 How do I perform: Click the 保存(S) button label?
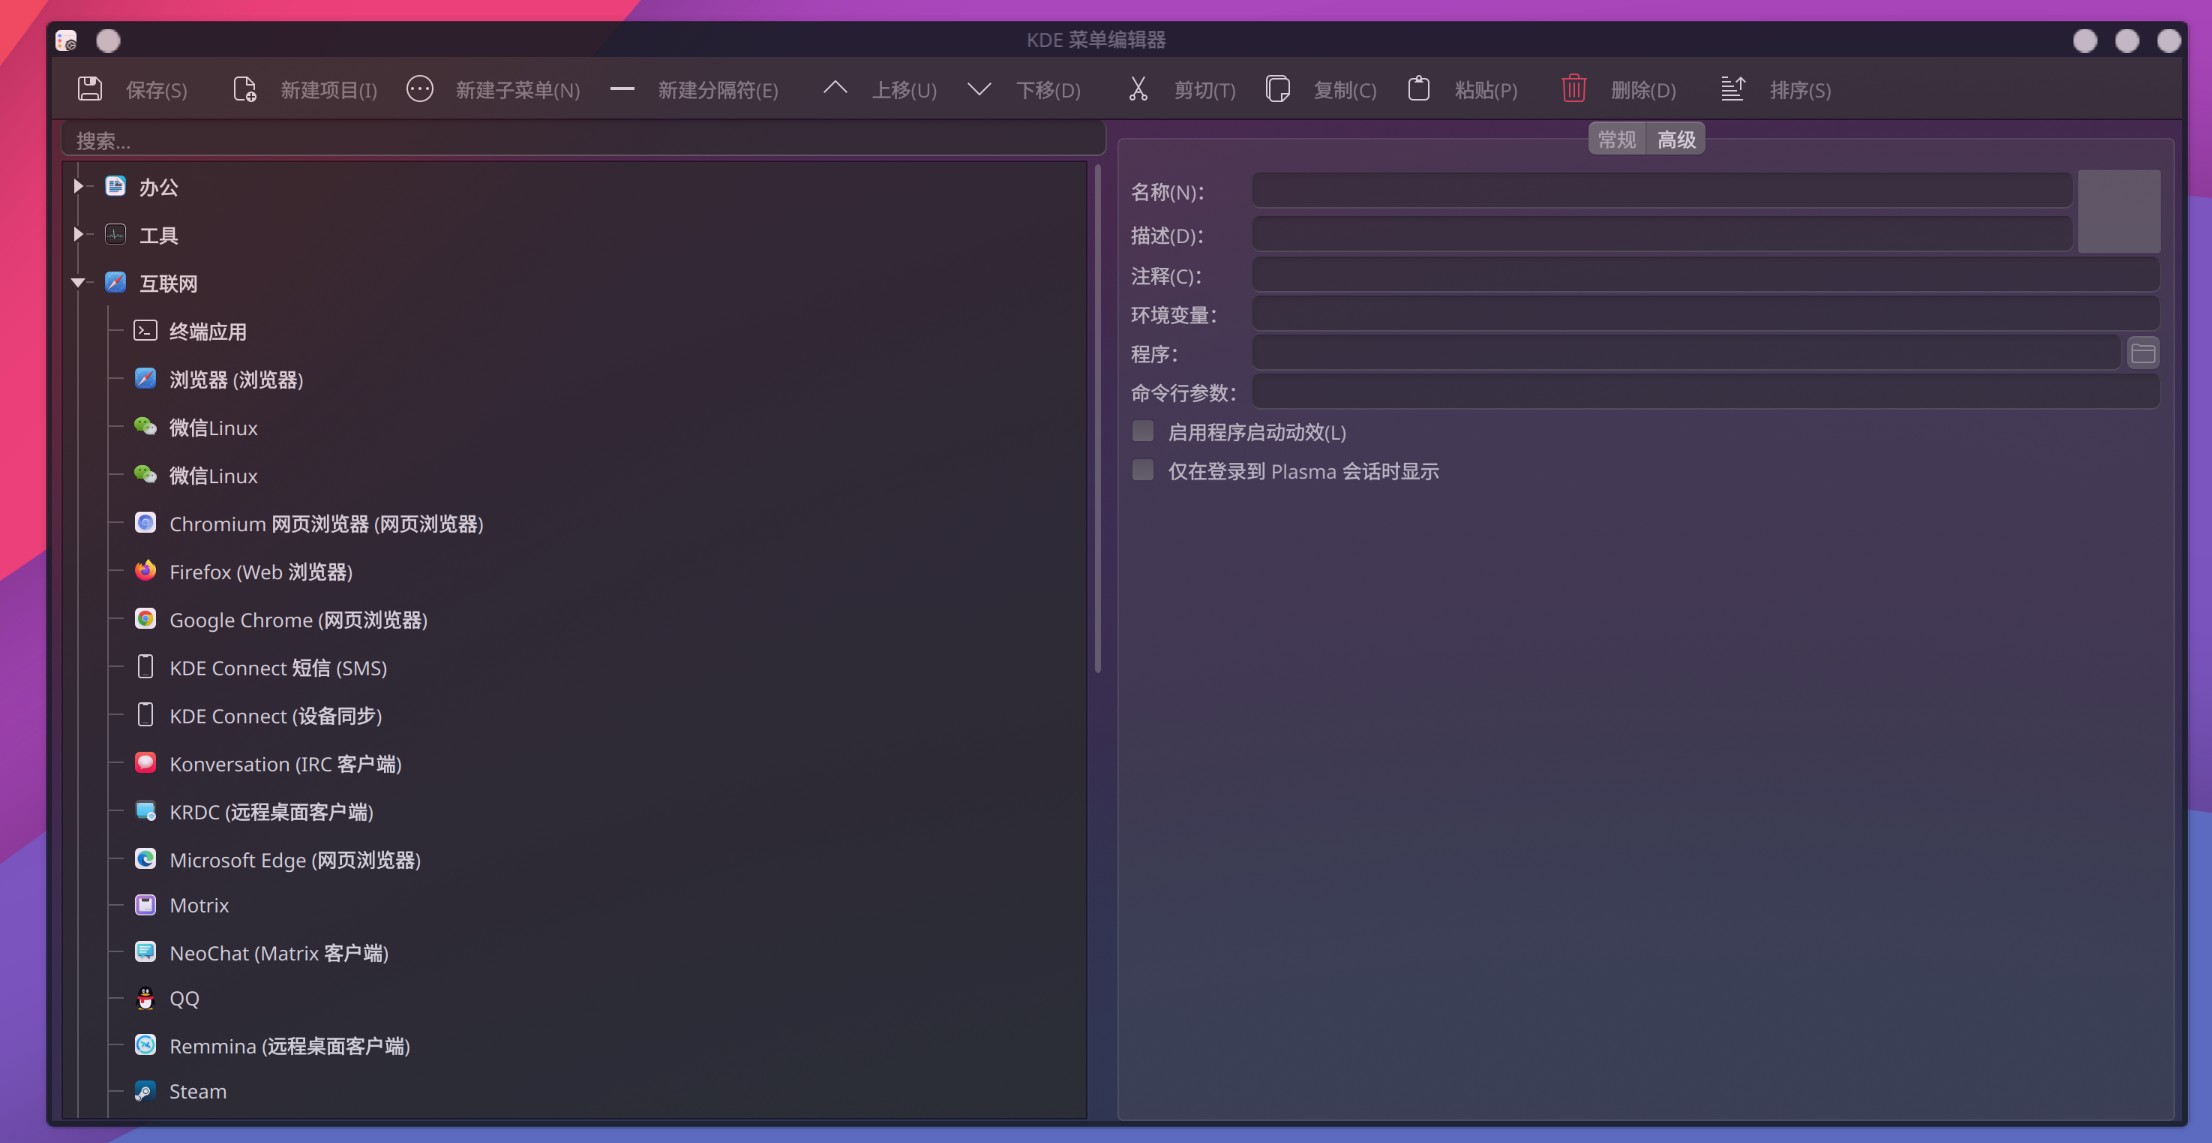tap(157, 90)
